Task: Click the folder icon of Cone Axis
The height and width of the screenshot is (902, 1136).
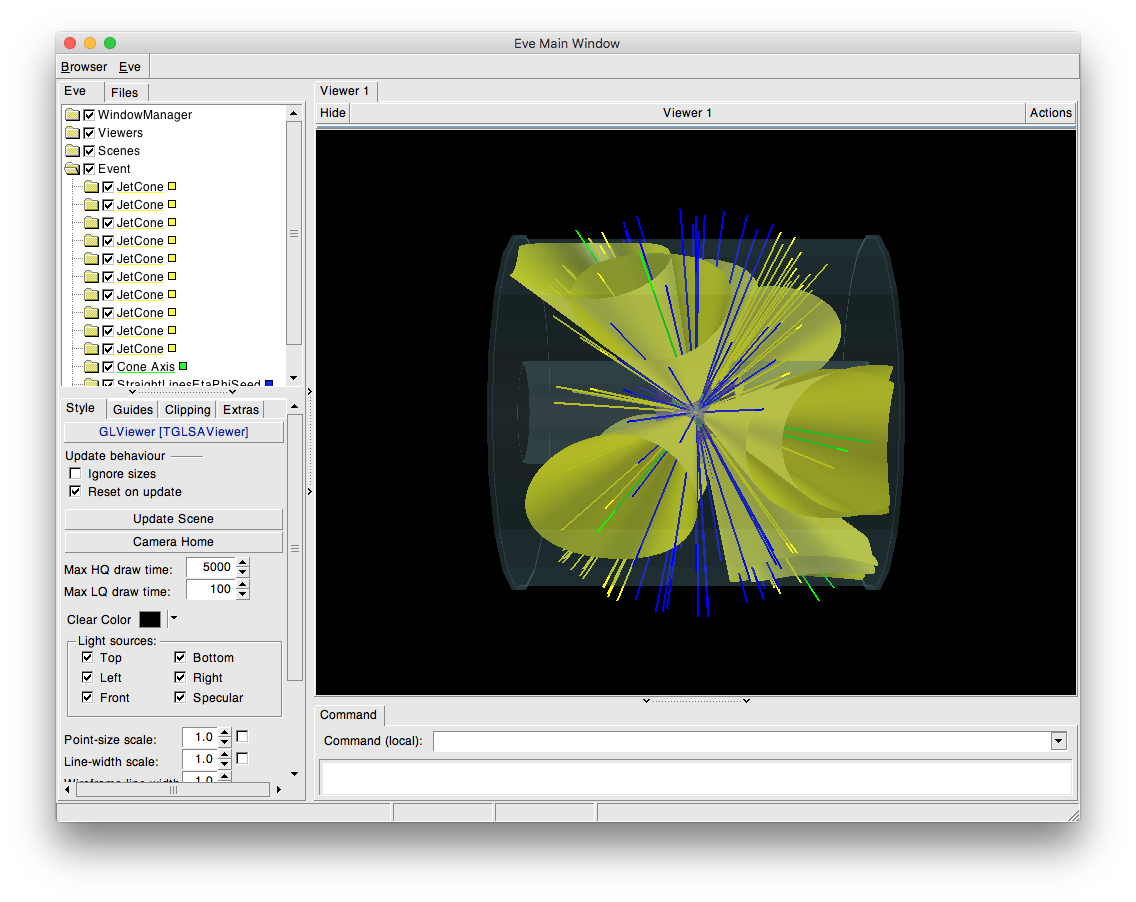Action: click(x=91, y=367)
